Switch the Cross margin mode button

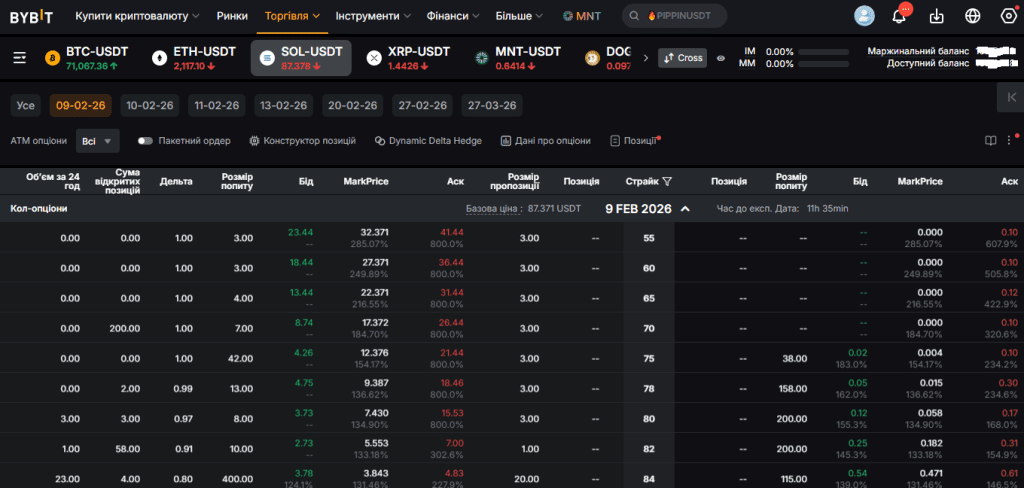(x=682, y=57)
